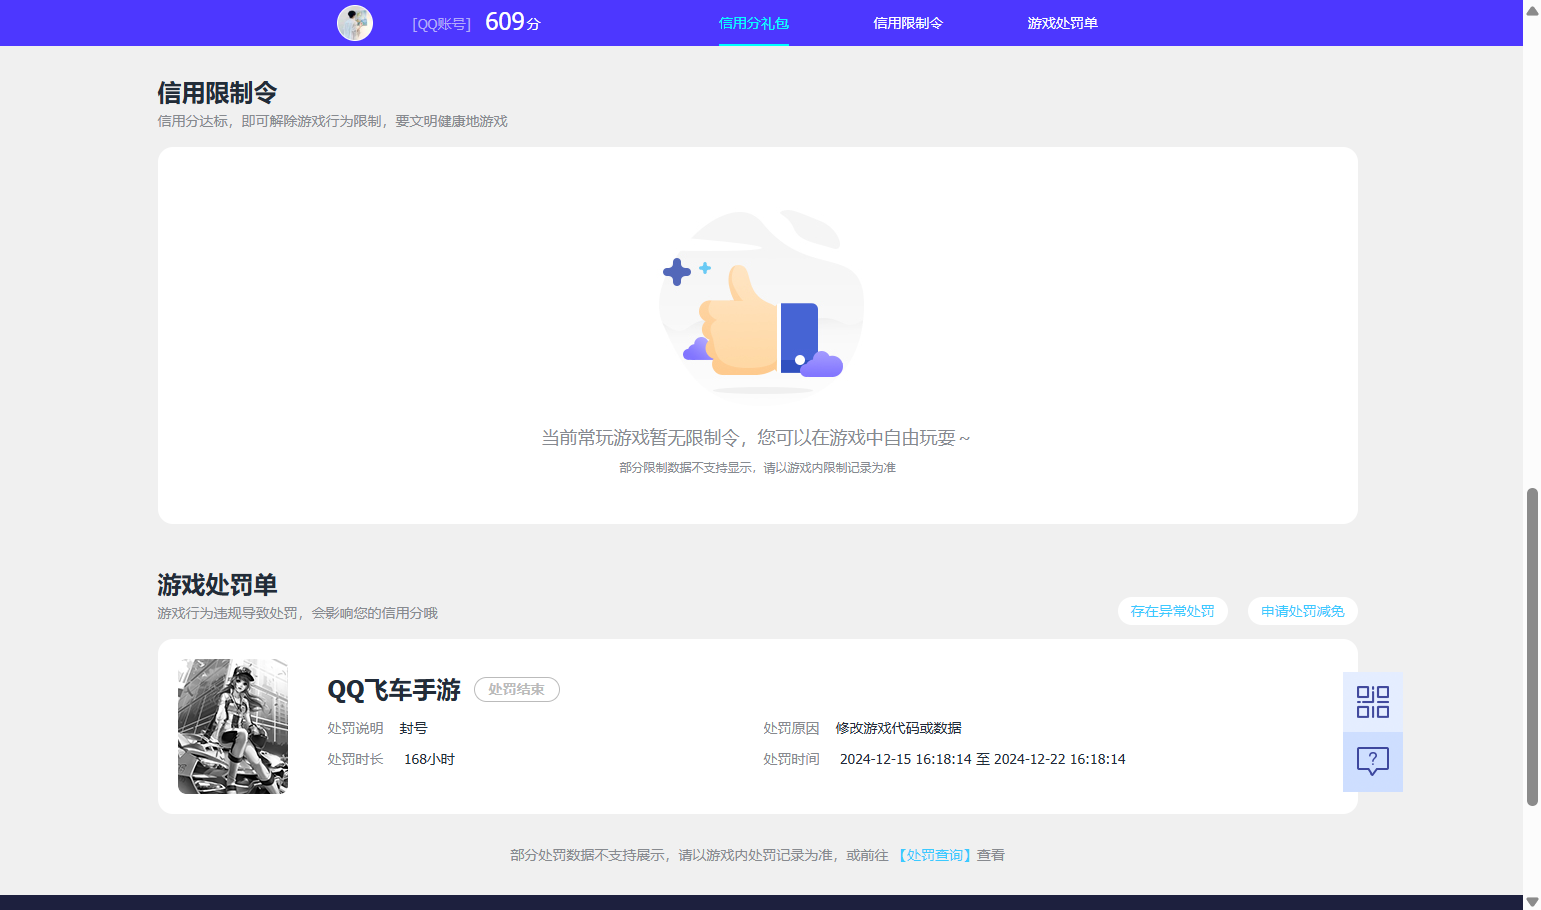Viewport: 1541px width, 910px height.
Task: Click the 游戏行为违规导致处罚 subtitle
Action: click(297, 613)
